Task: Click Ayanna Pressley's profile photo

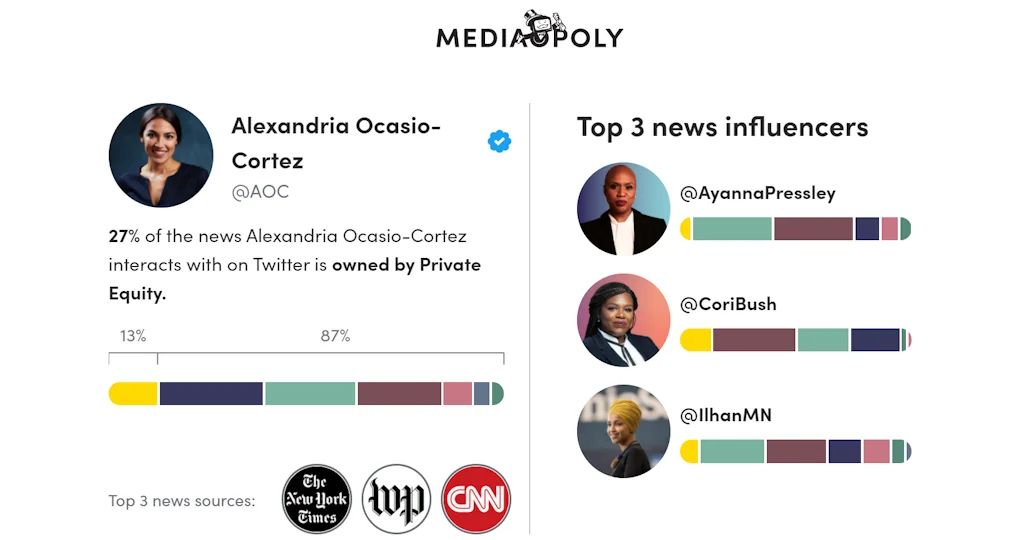Action: point(623,209)
